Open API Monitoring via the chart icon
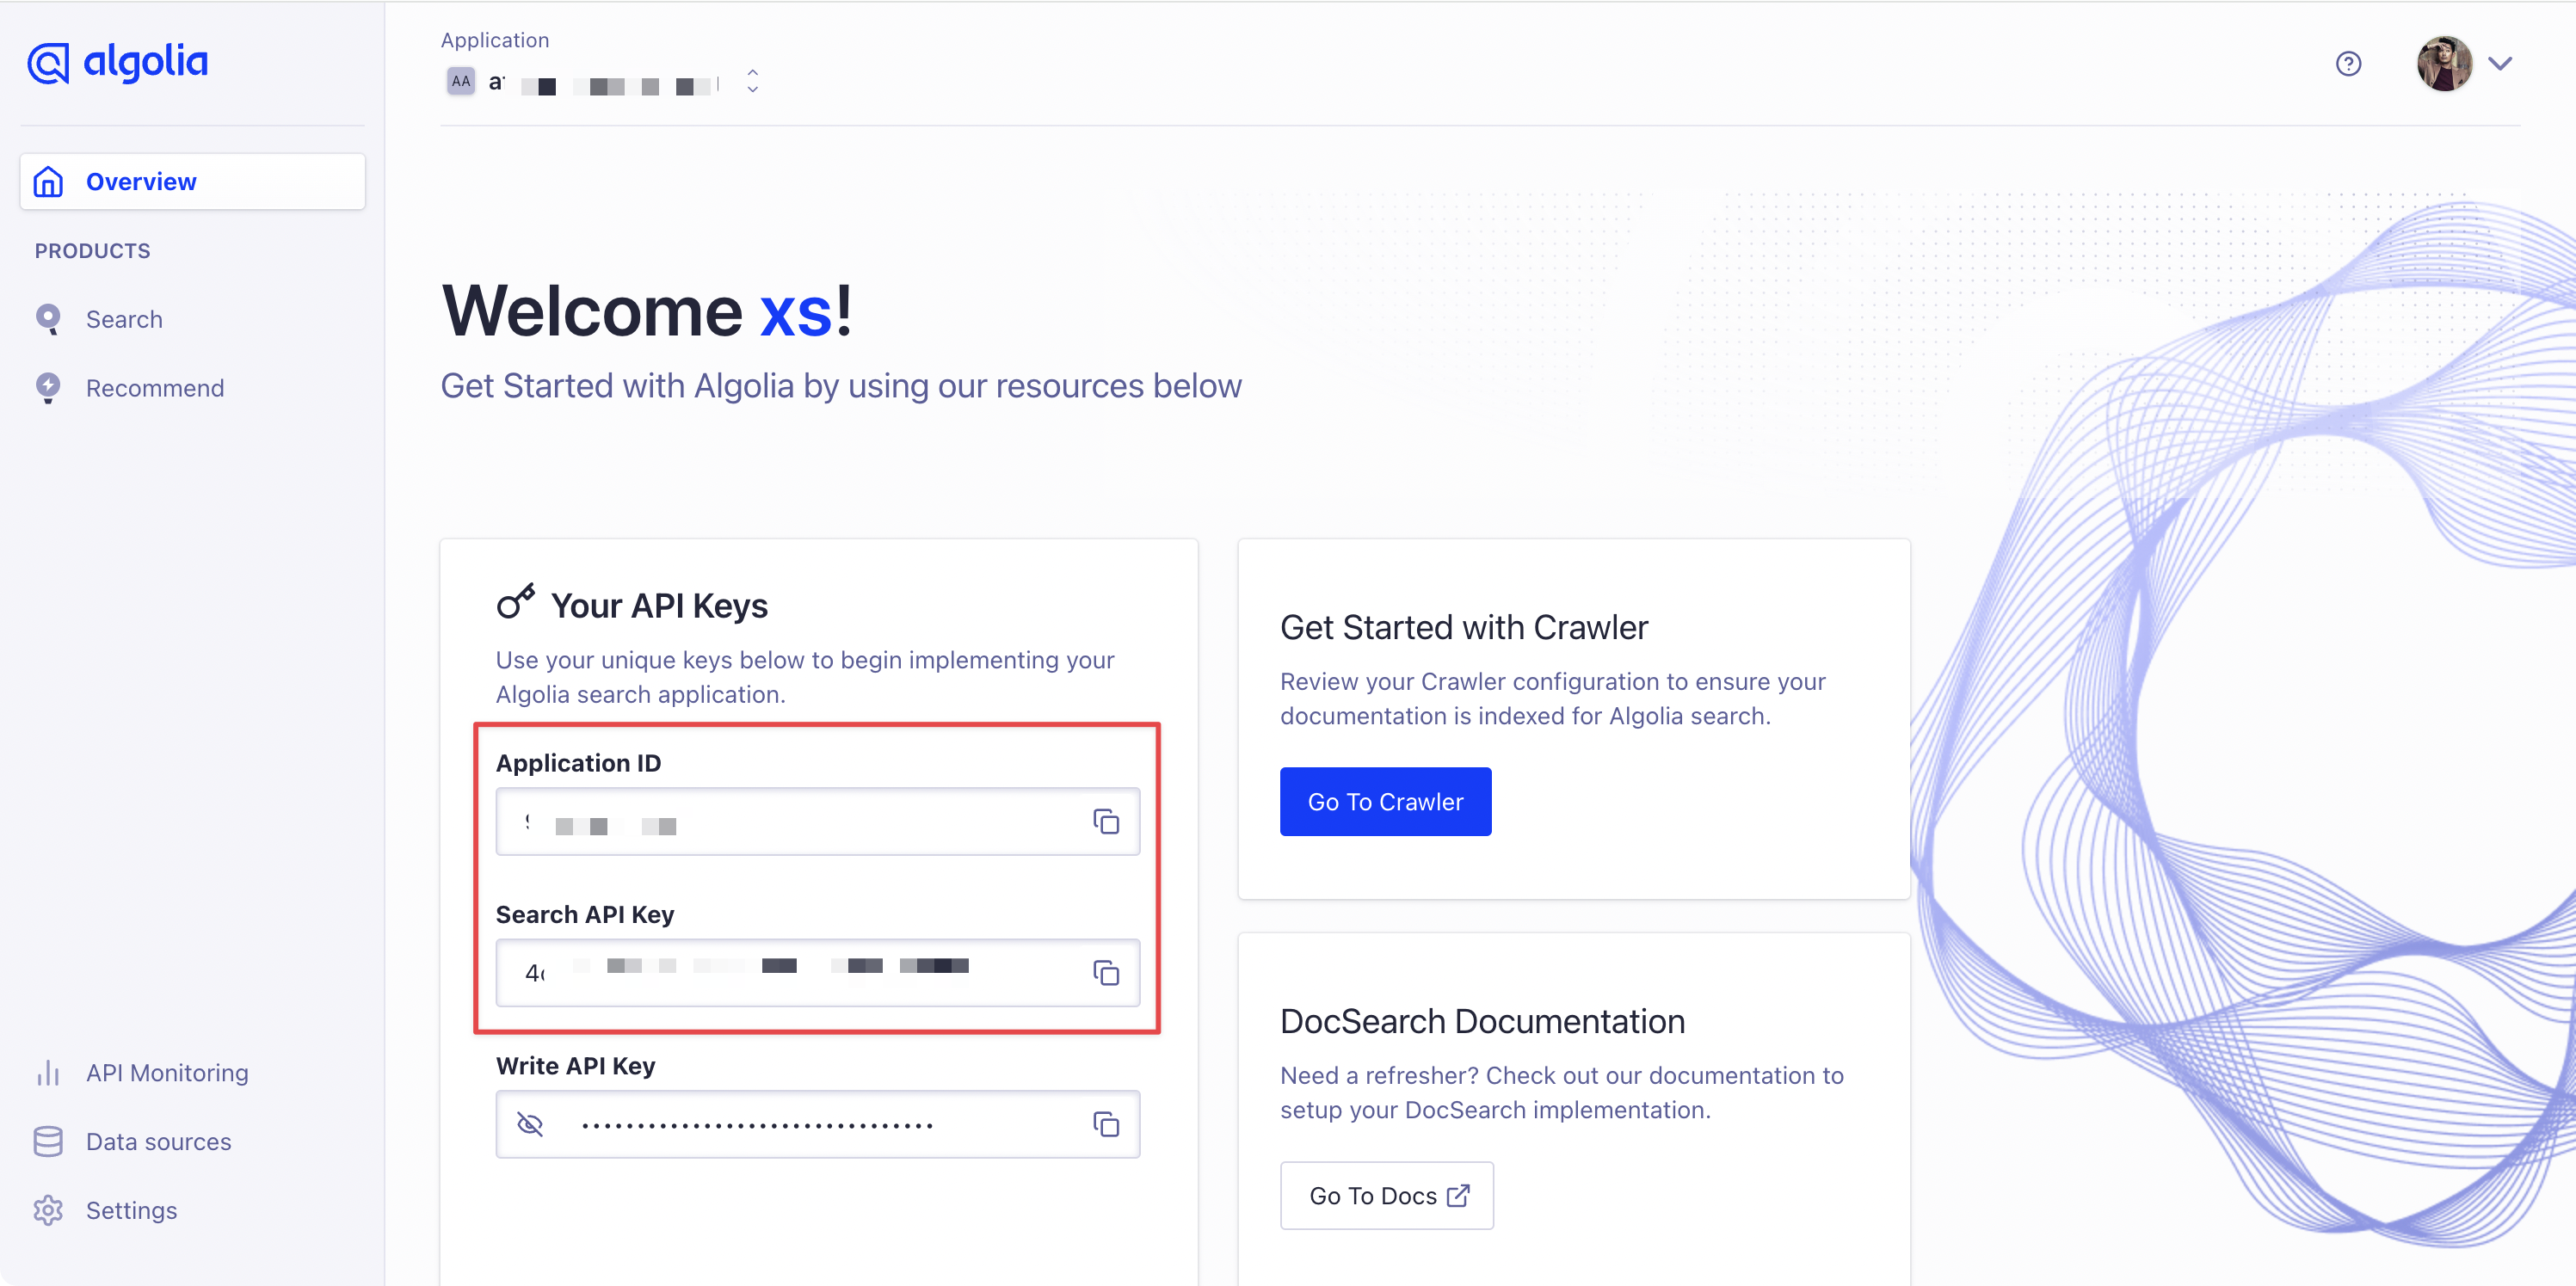 point(48,1072)
